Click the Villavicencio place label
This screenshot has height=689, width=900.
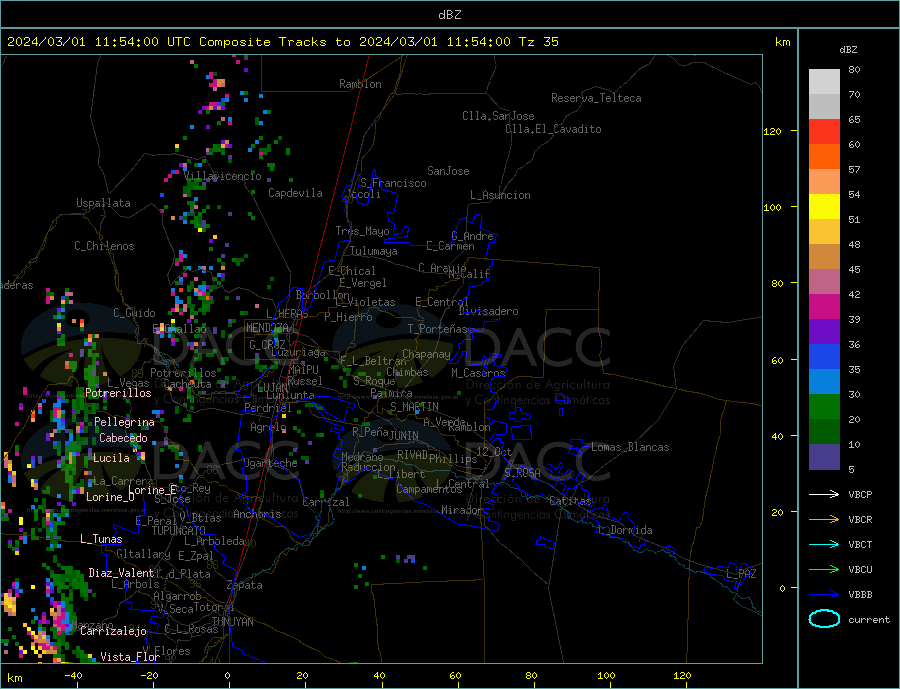[222, 176]
